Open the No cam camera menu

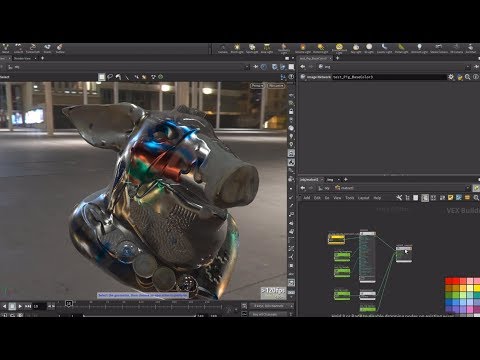click(276, 86)
